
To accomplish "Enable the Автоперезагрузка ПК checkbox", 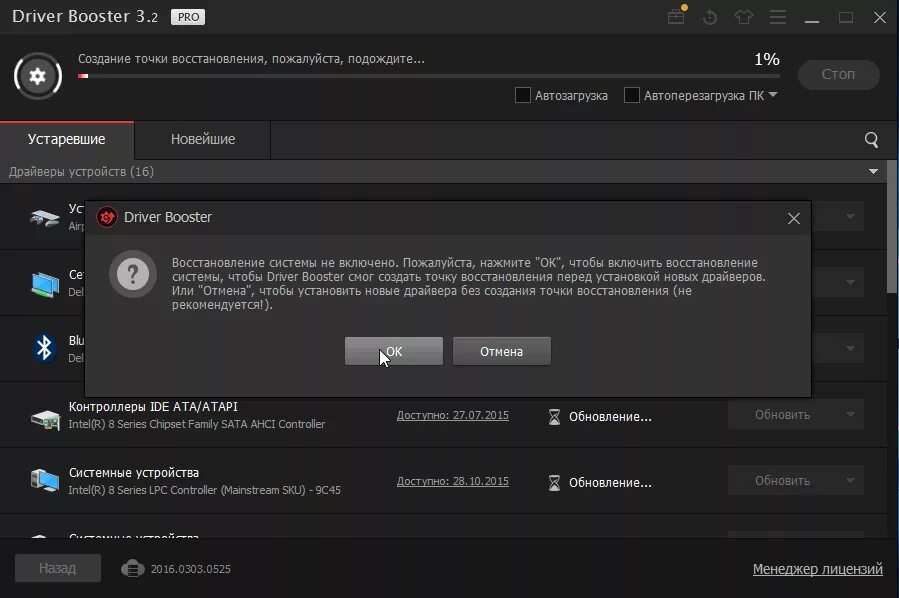I will point(631,95).
